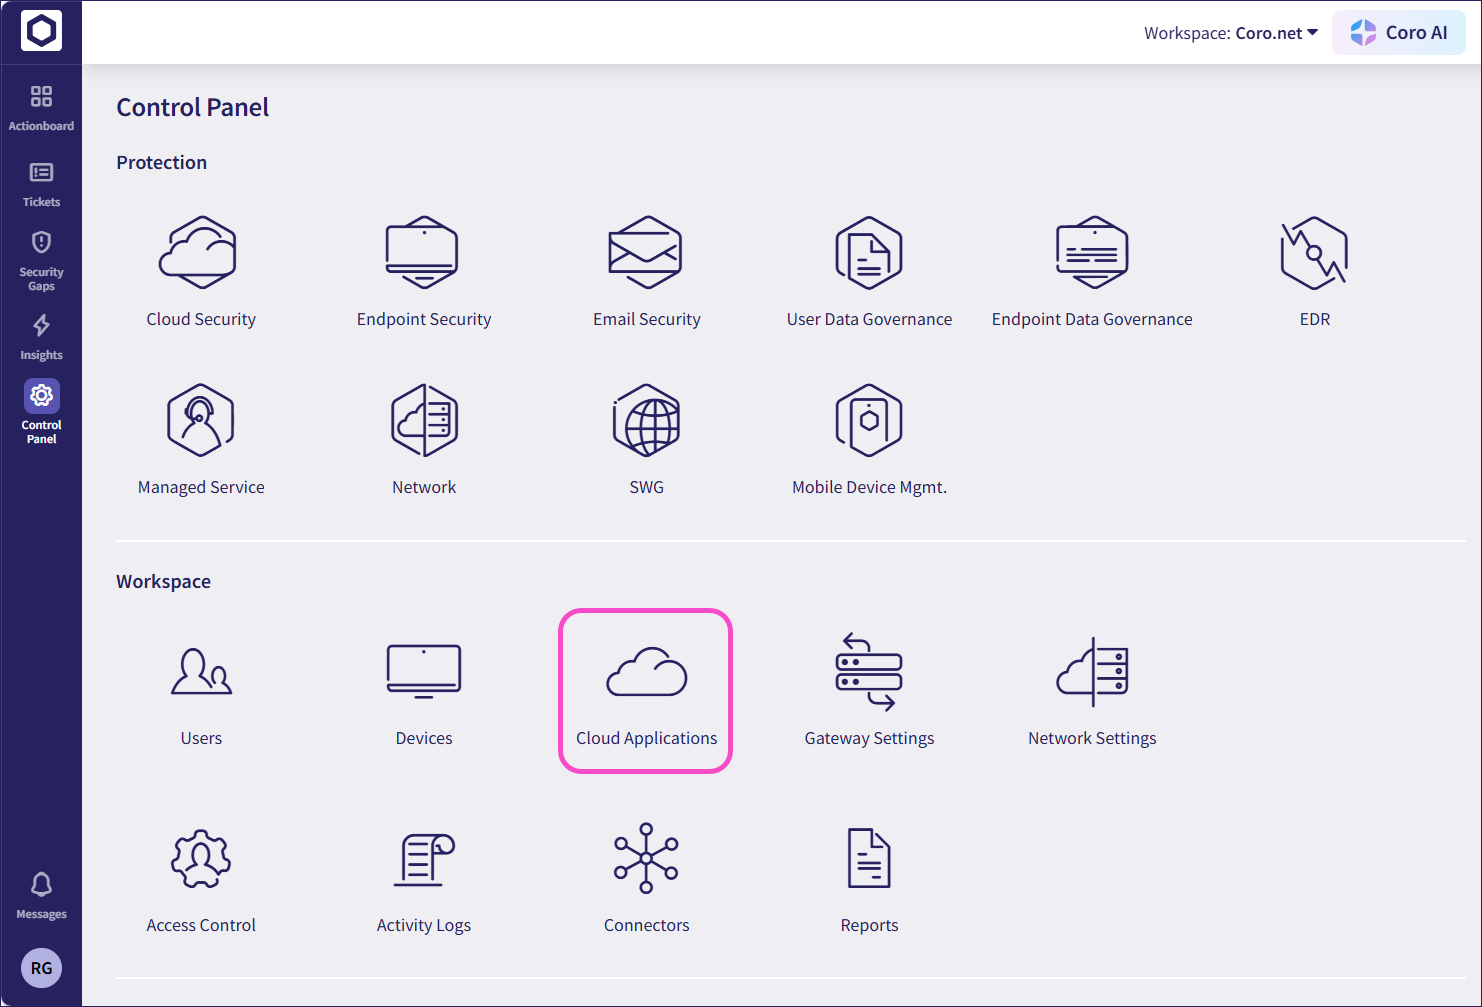
Task: Open Mobile Device Mgmt. module
Action: click(869, 420)
